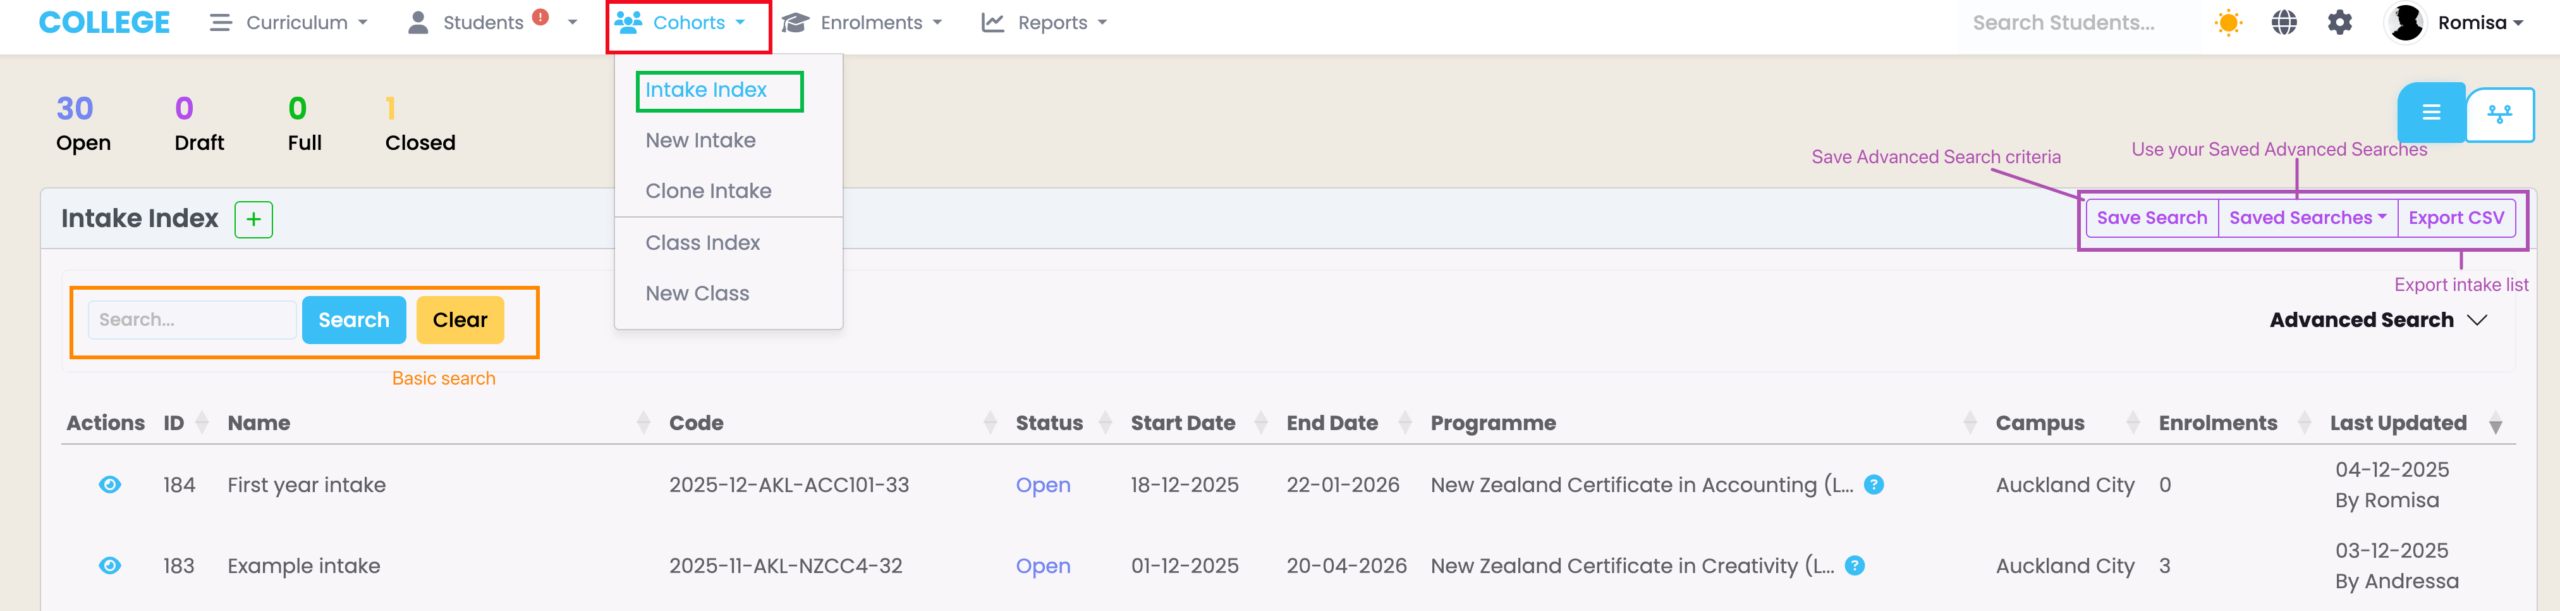View intake 184 with eye icon
The height and width of the screenshot is (611, 2560).
[x=110, y=485]
